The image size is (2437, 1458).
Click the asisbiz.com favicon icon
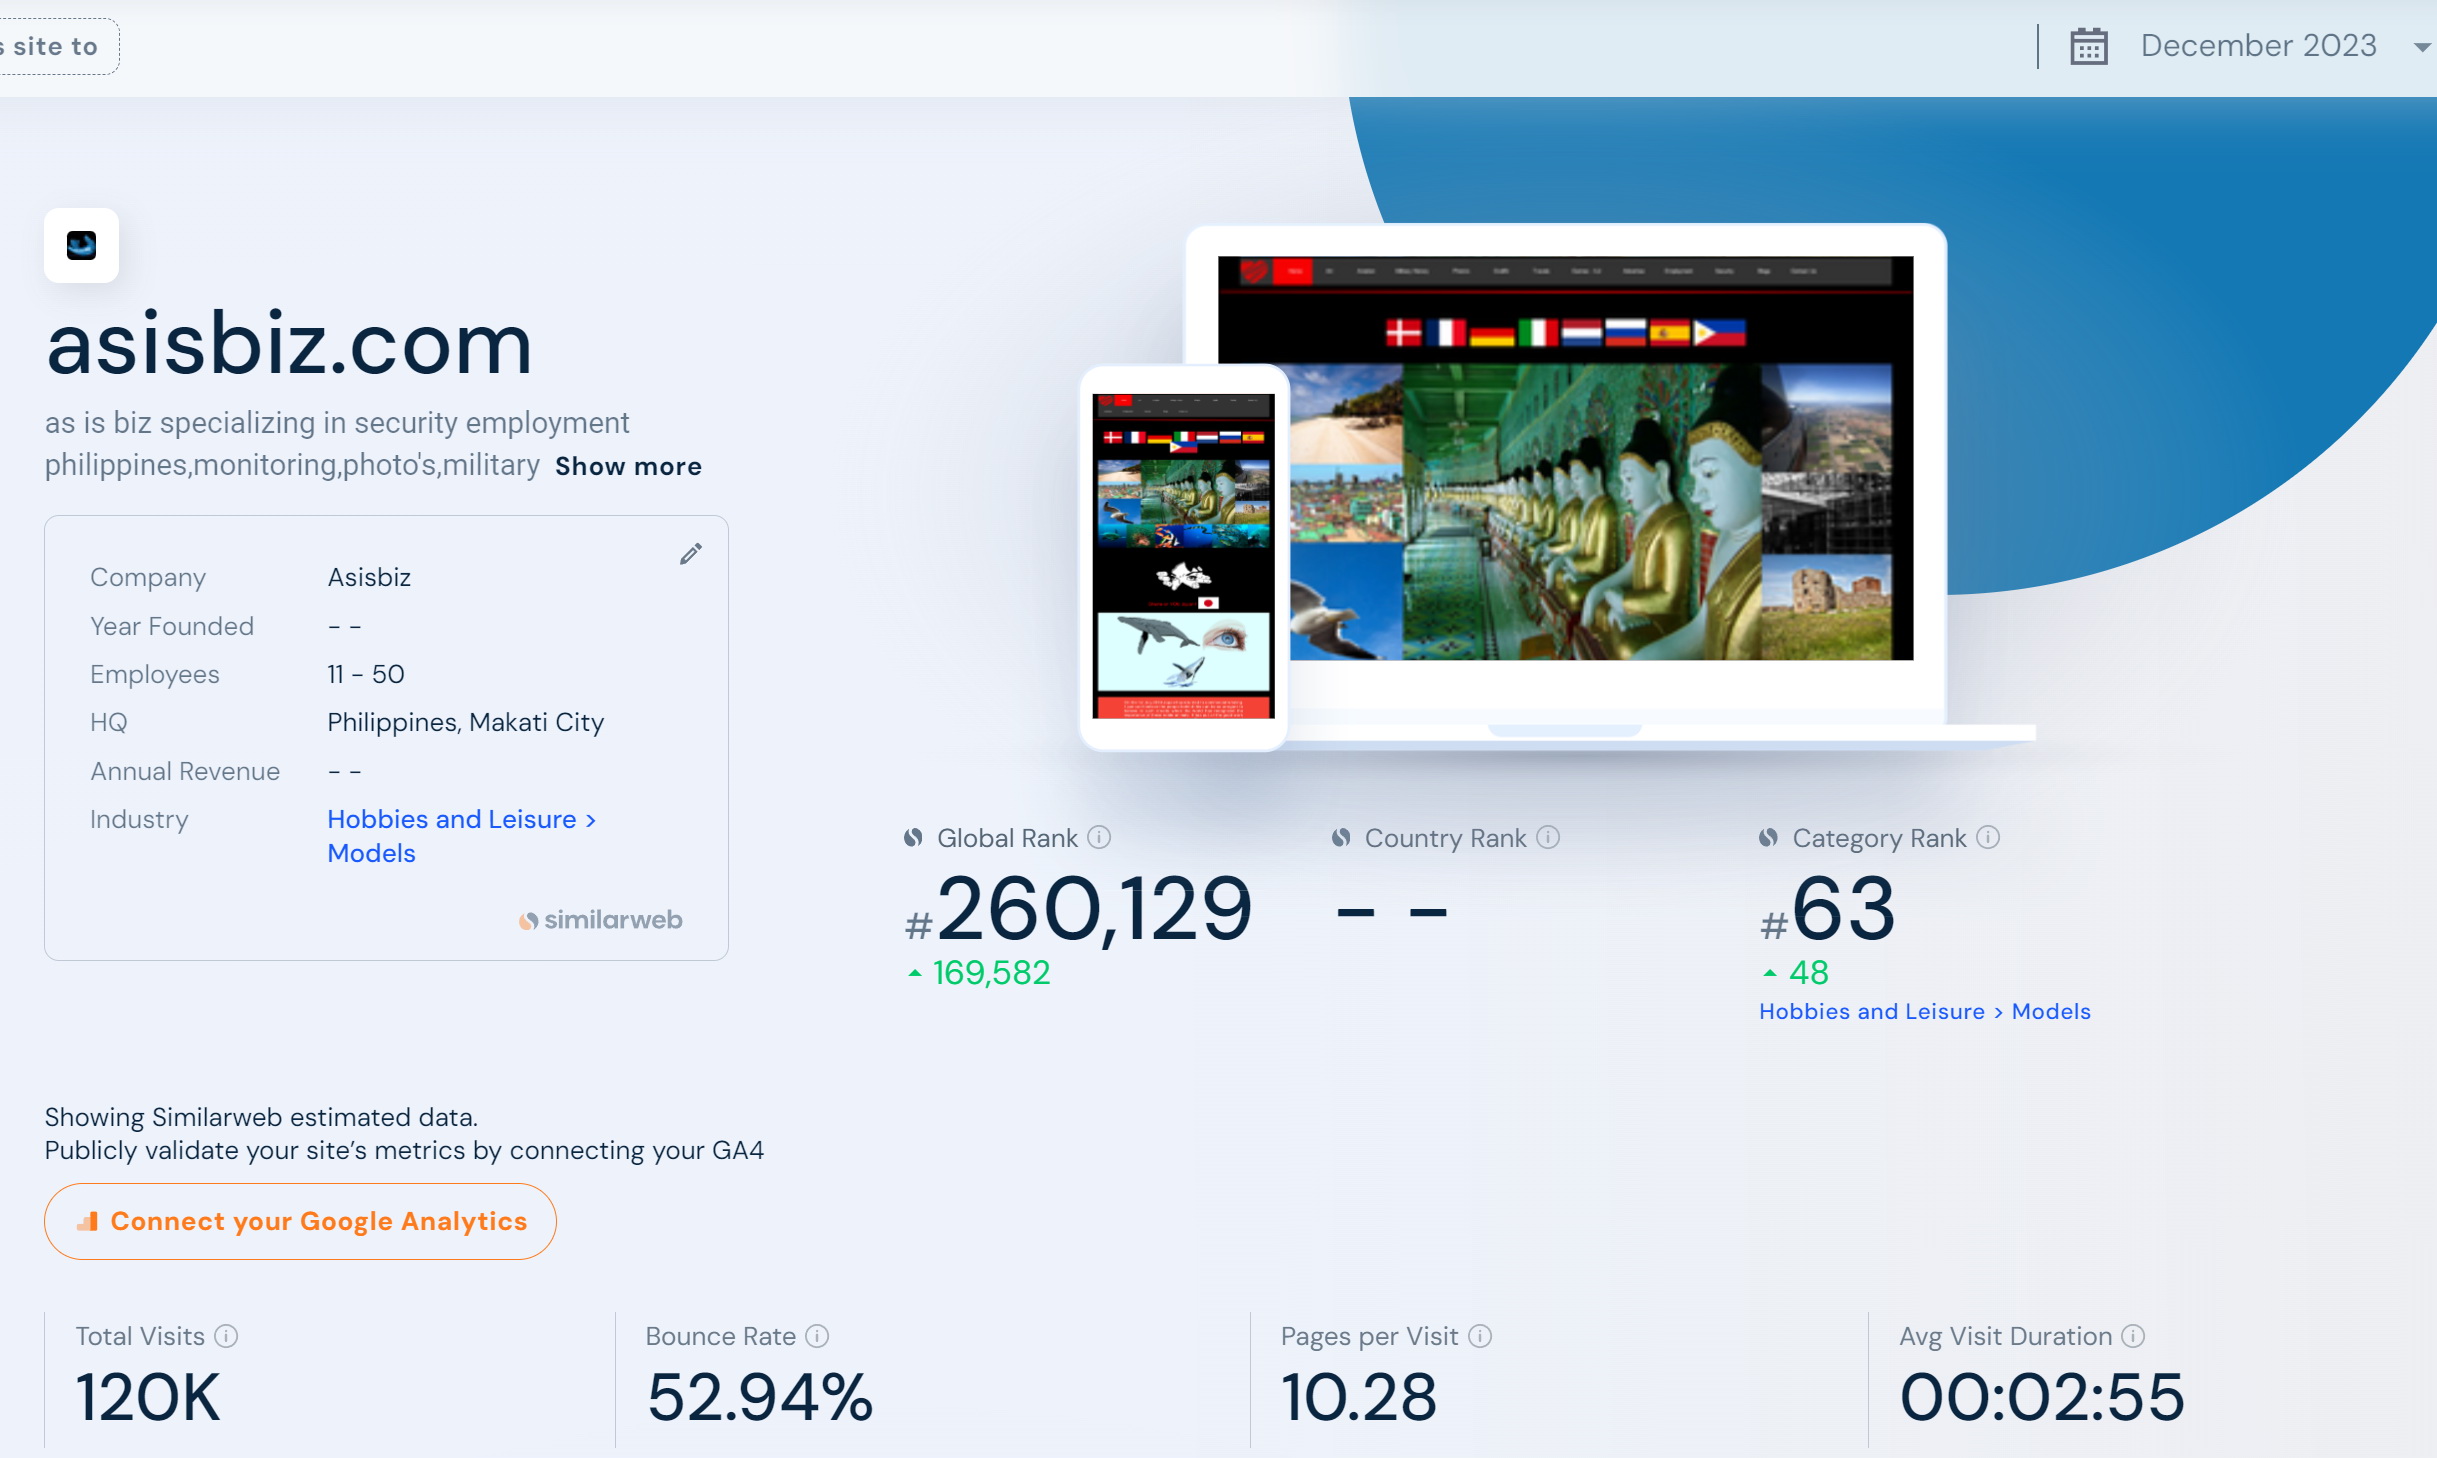81,245
